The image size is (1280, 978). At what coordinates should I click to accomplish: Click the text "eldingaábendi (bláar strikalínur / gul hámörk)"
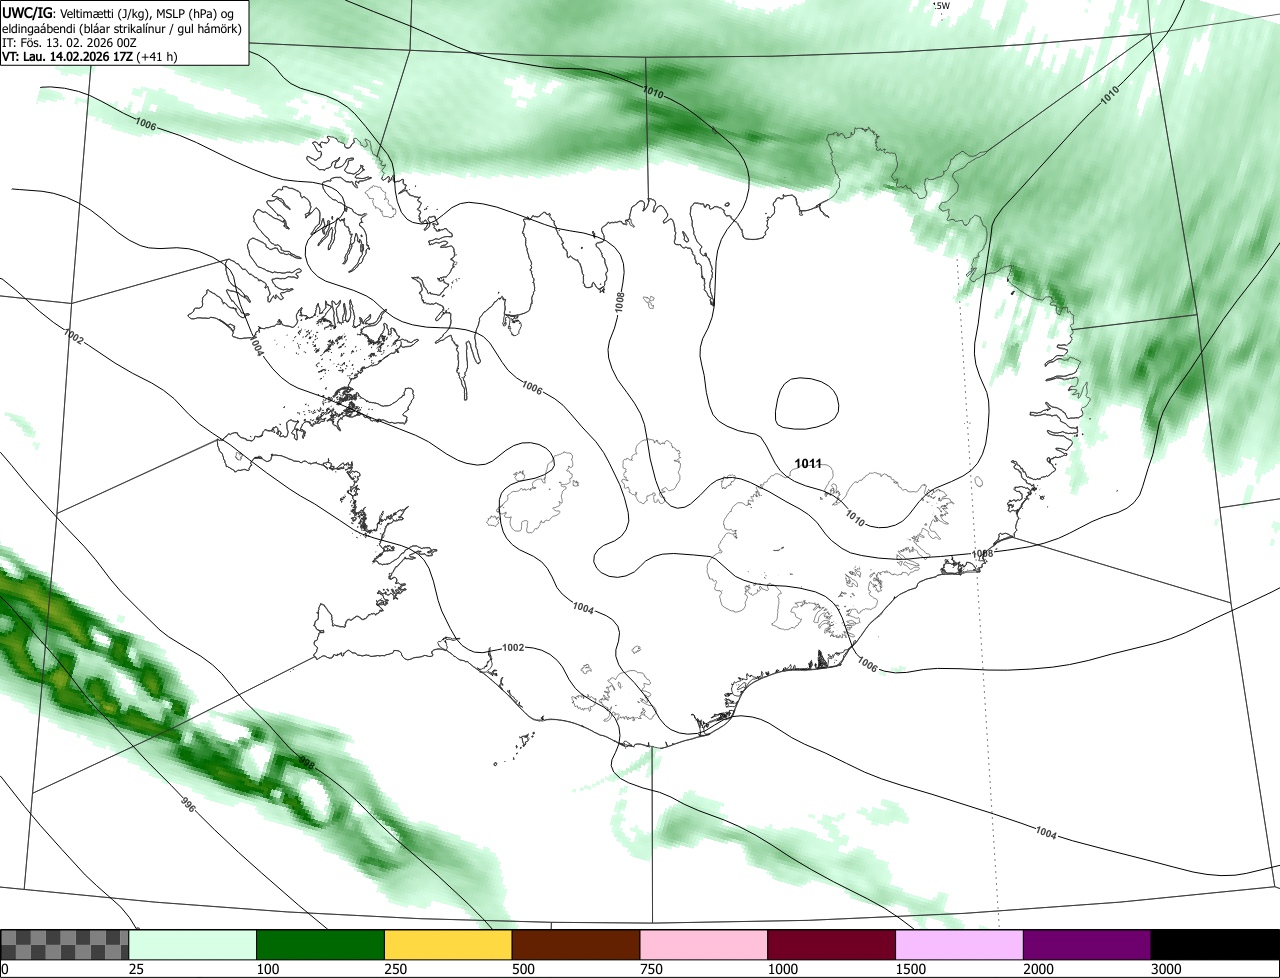122,28
